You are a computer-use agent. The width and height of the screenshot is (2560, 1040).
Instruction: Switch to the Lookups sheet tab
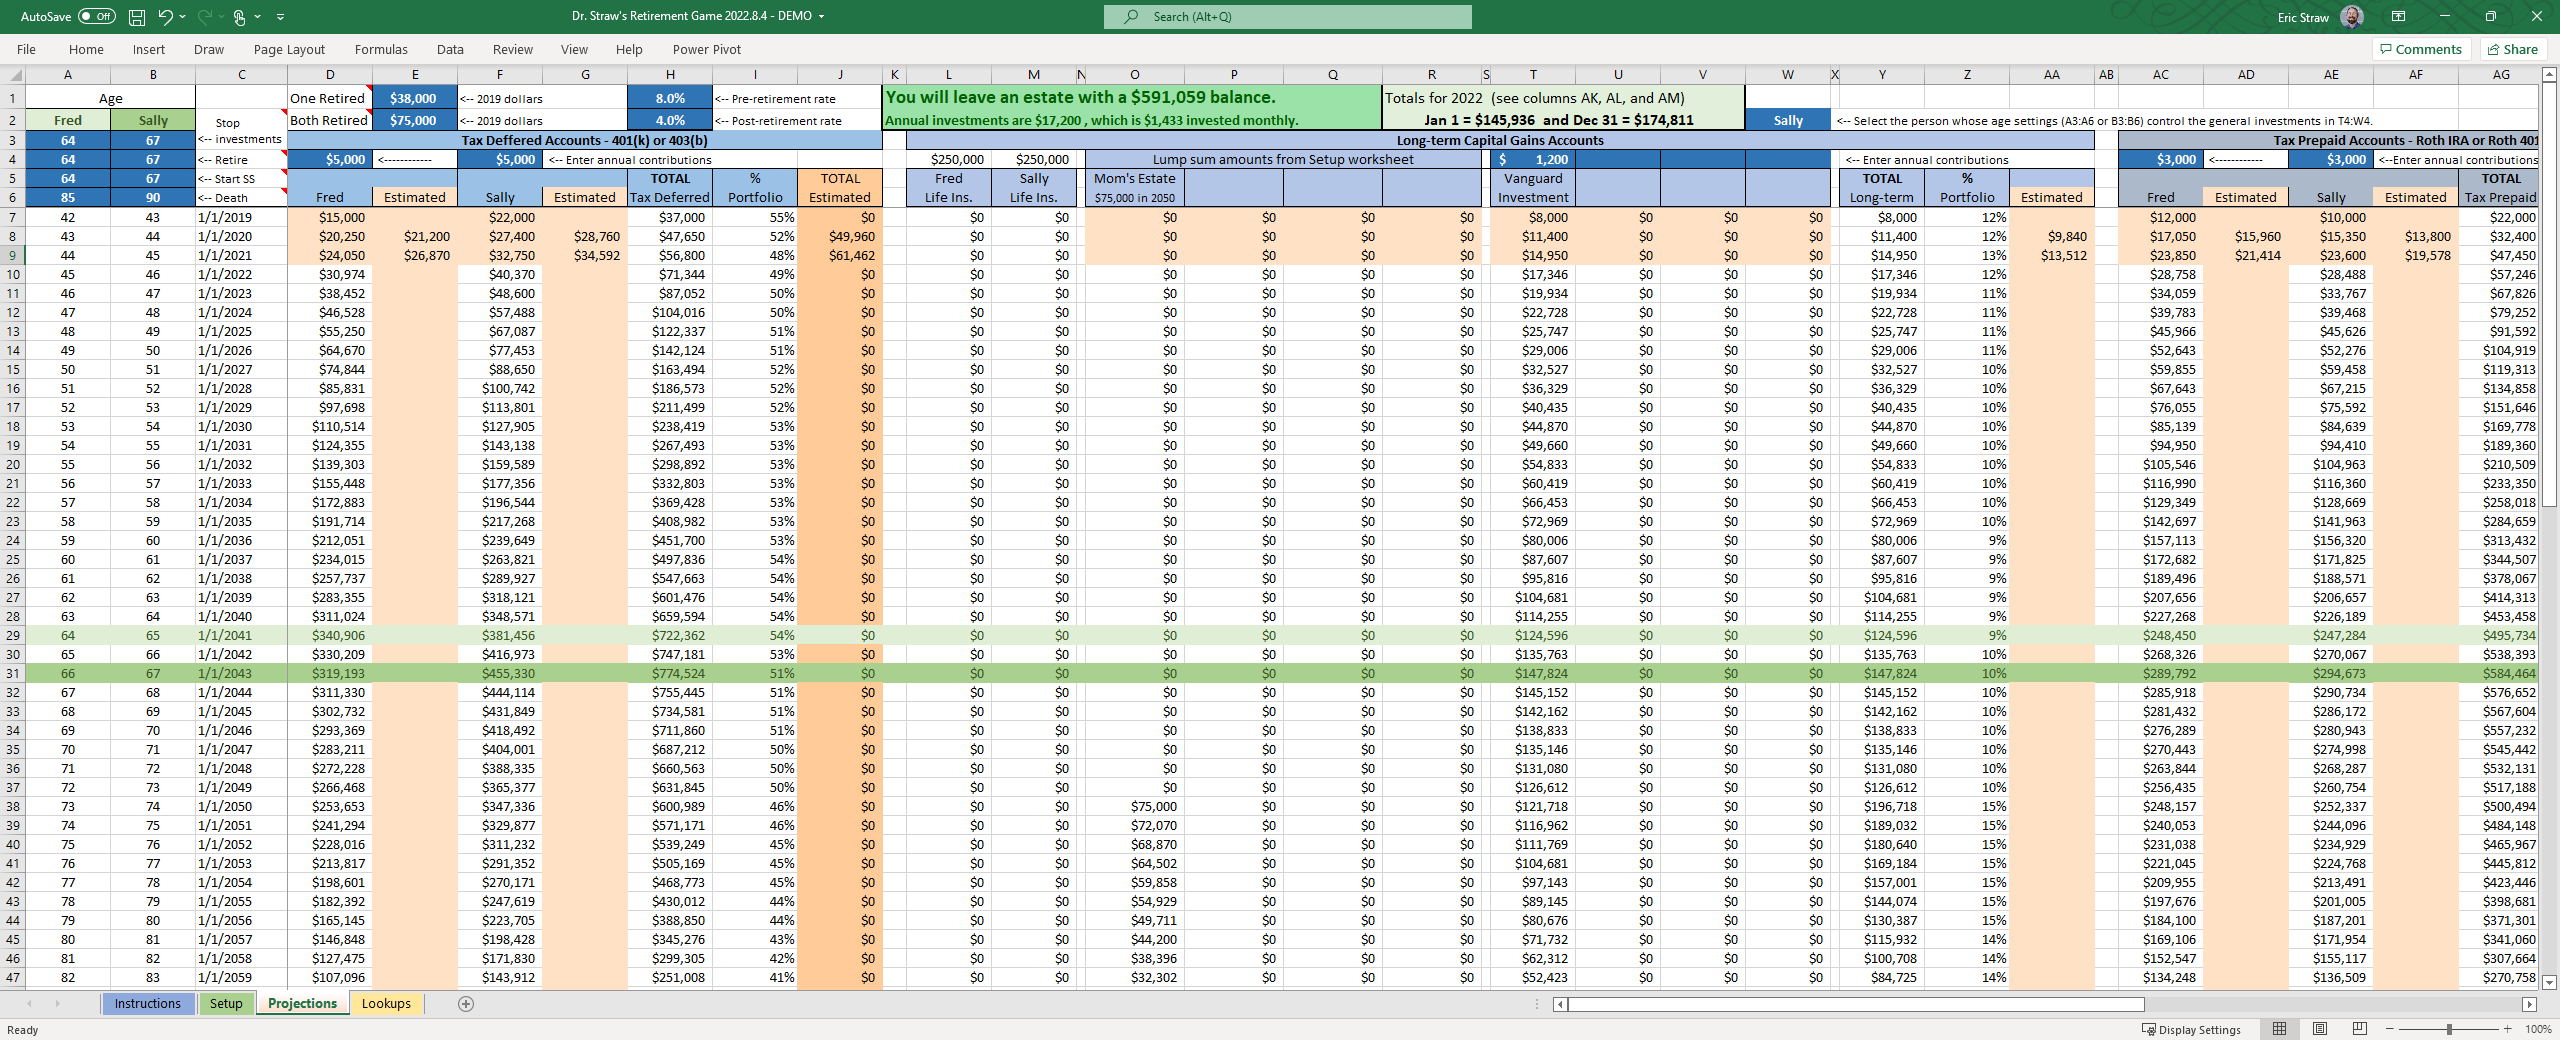coord(386,1004)
